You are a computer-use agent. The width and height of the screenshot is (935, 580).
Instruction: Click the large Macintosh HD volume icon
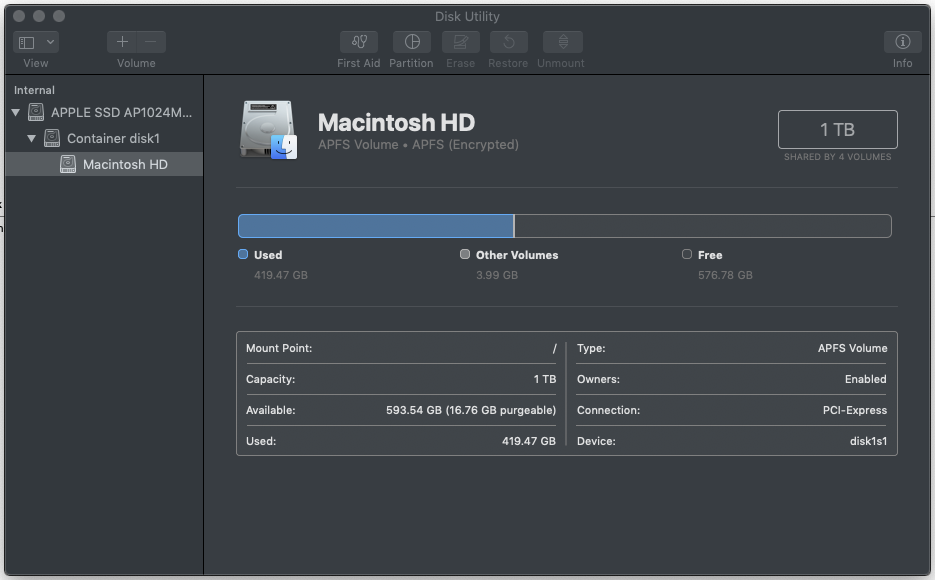click(x=268, y=130)
